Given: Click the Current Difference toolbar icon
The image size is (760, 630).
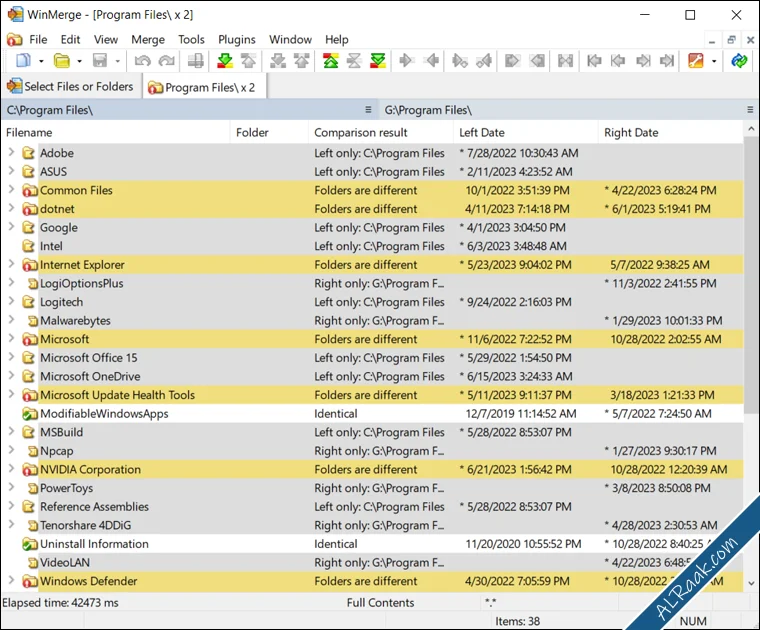Looking at the screenshot, I should coord(354,61).
